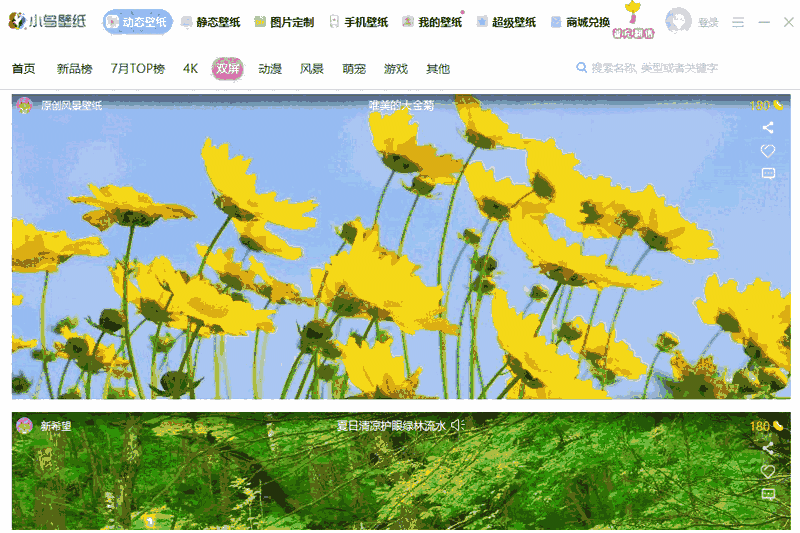Click the 原创风景壁纸 author avatar
The width and height of the screenshot is (800, 533).
(x=24, y=105)
